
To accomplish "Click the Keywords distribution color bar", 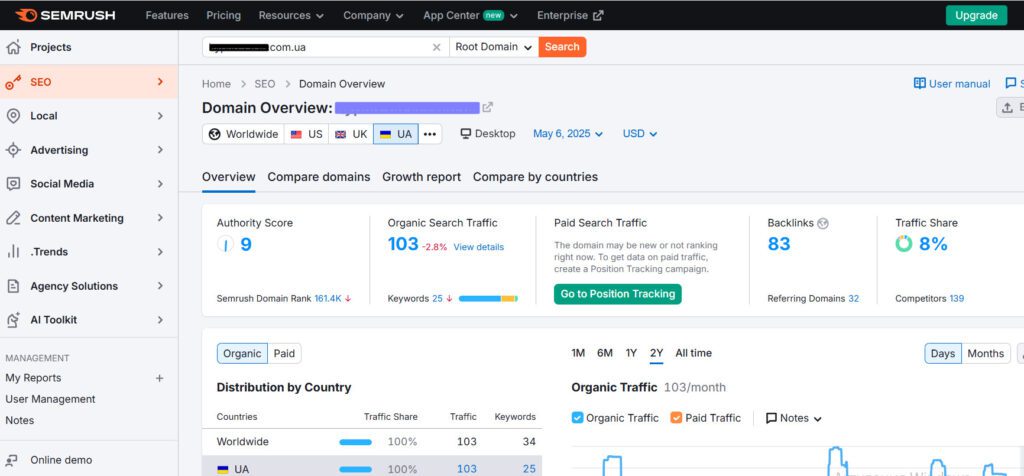I will [x=488, y=298].
